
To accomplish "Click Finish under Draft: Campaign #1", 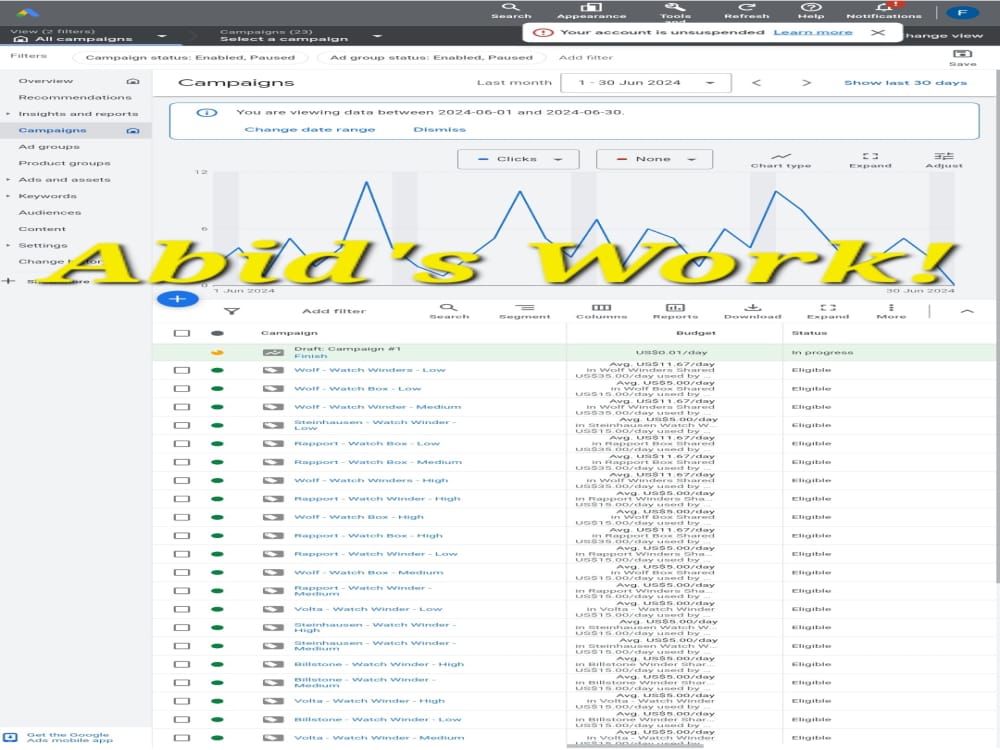I will (x=311, y=356).
